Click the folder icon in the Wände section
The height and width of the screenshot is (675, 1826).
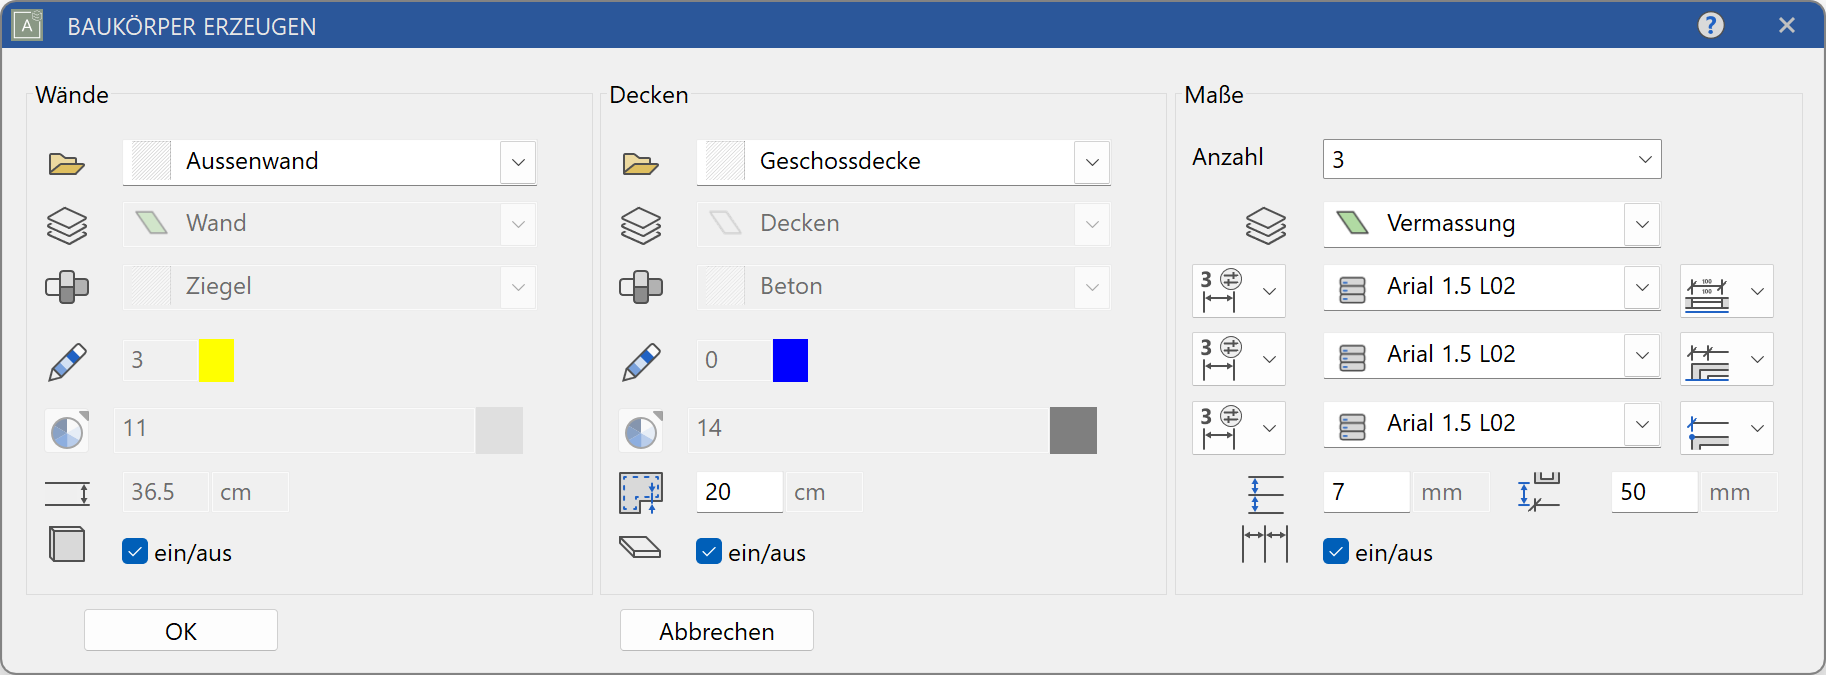[x=66, y=163]
